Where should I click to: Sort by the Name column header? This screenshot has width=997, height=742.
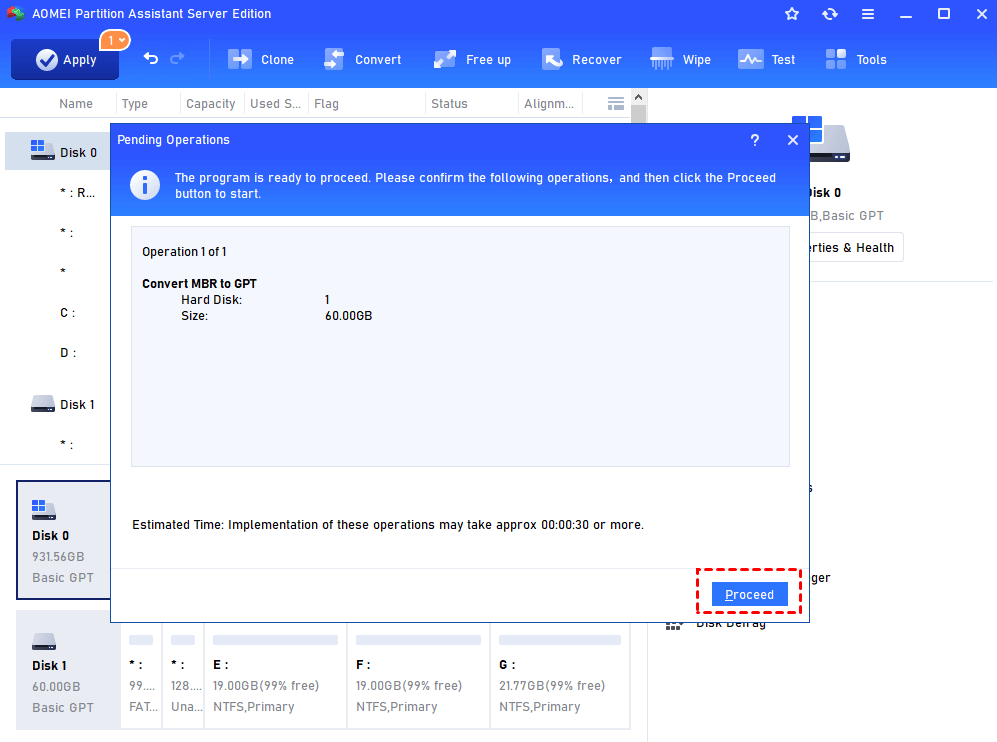(76, 104)
